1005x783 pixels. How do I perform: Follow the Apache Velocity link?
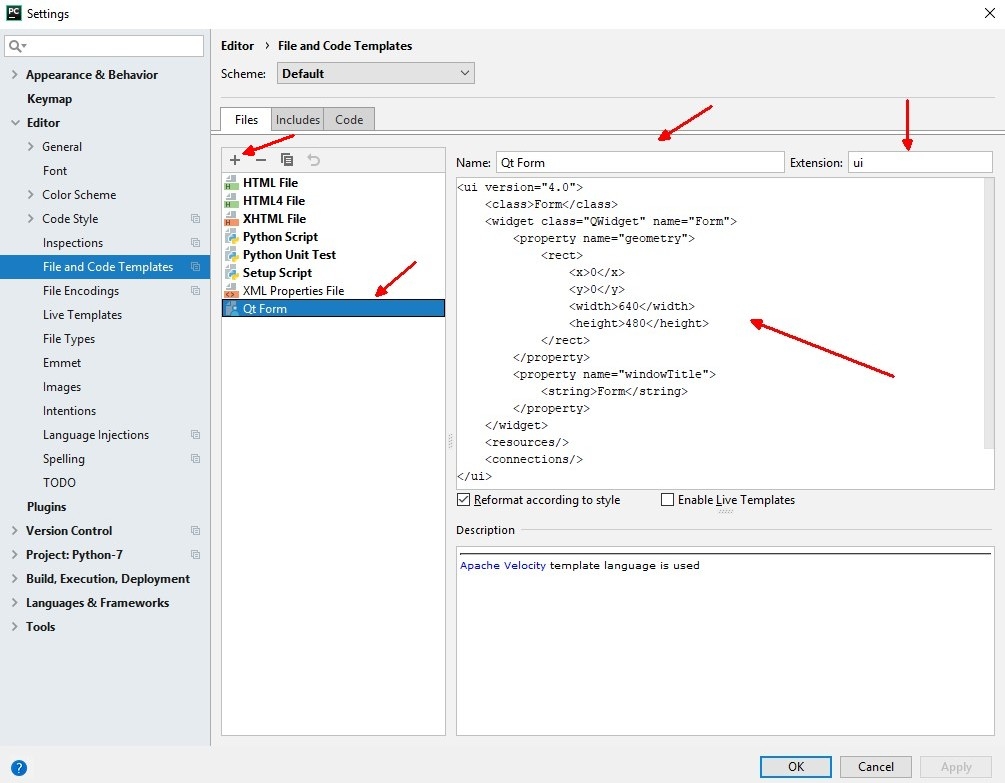point(502,566)
